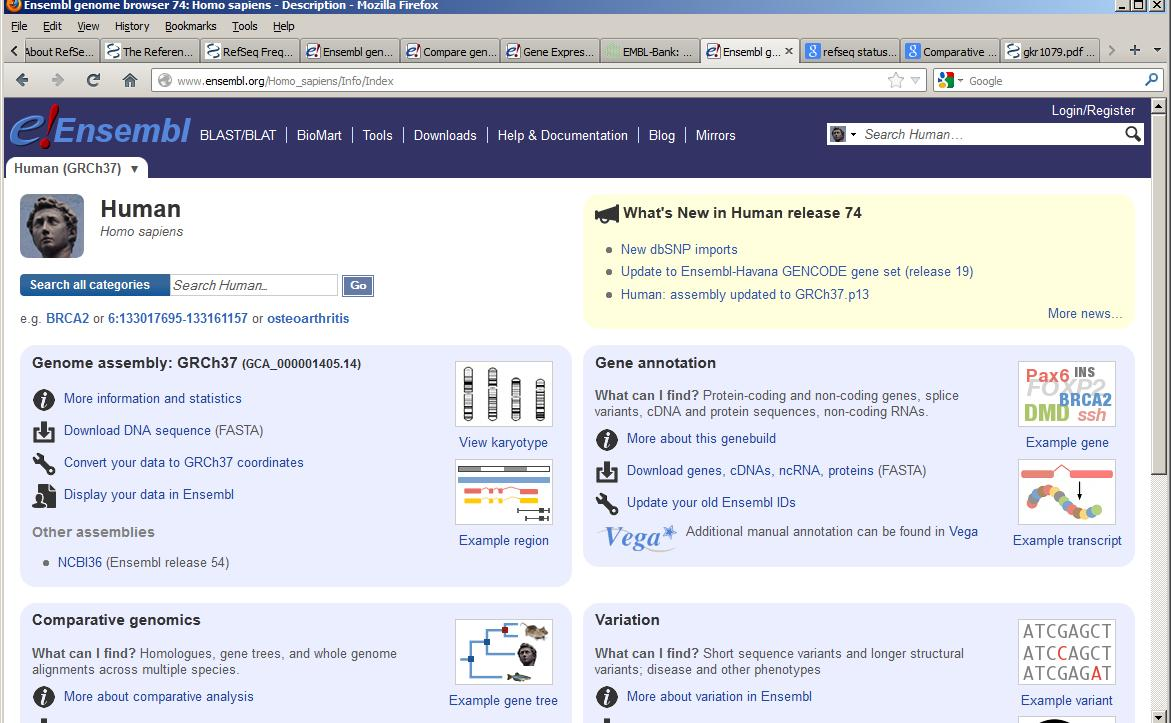
Task: Open the View karyotype thumbnail image
Action: [504, 394]
